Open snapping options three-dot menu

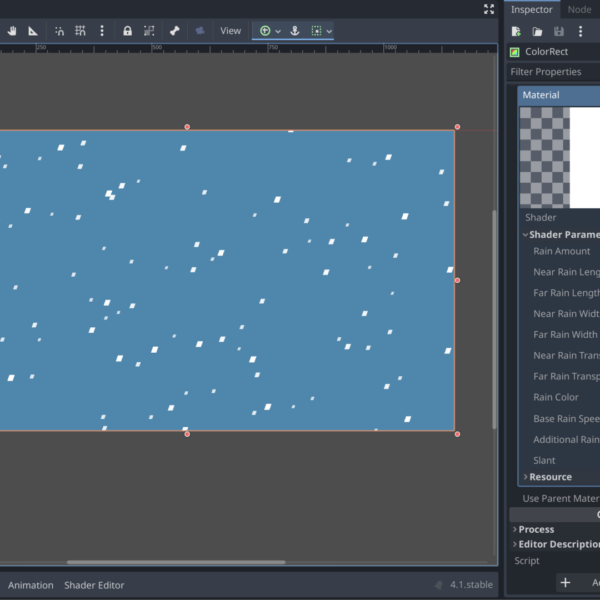click(x=102, y=31)
